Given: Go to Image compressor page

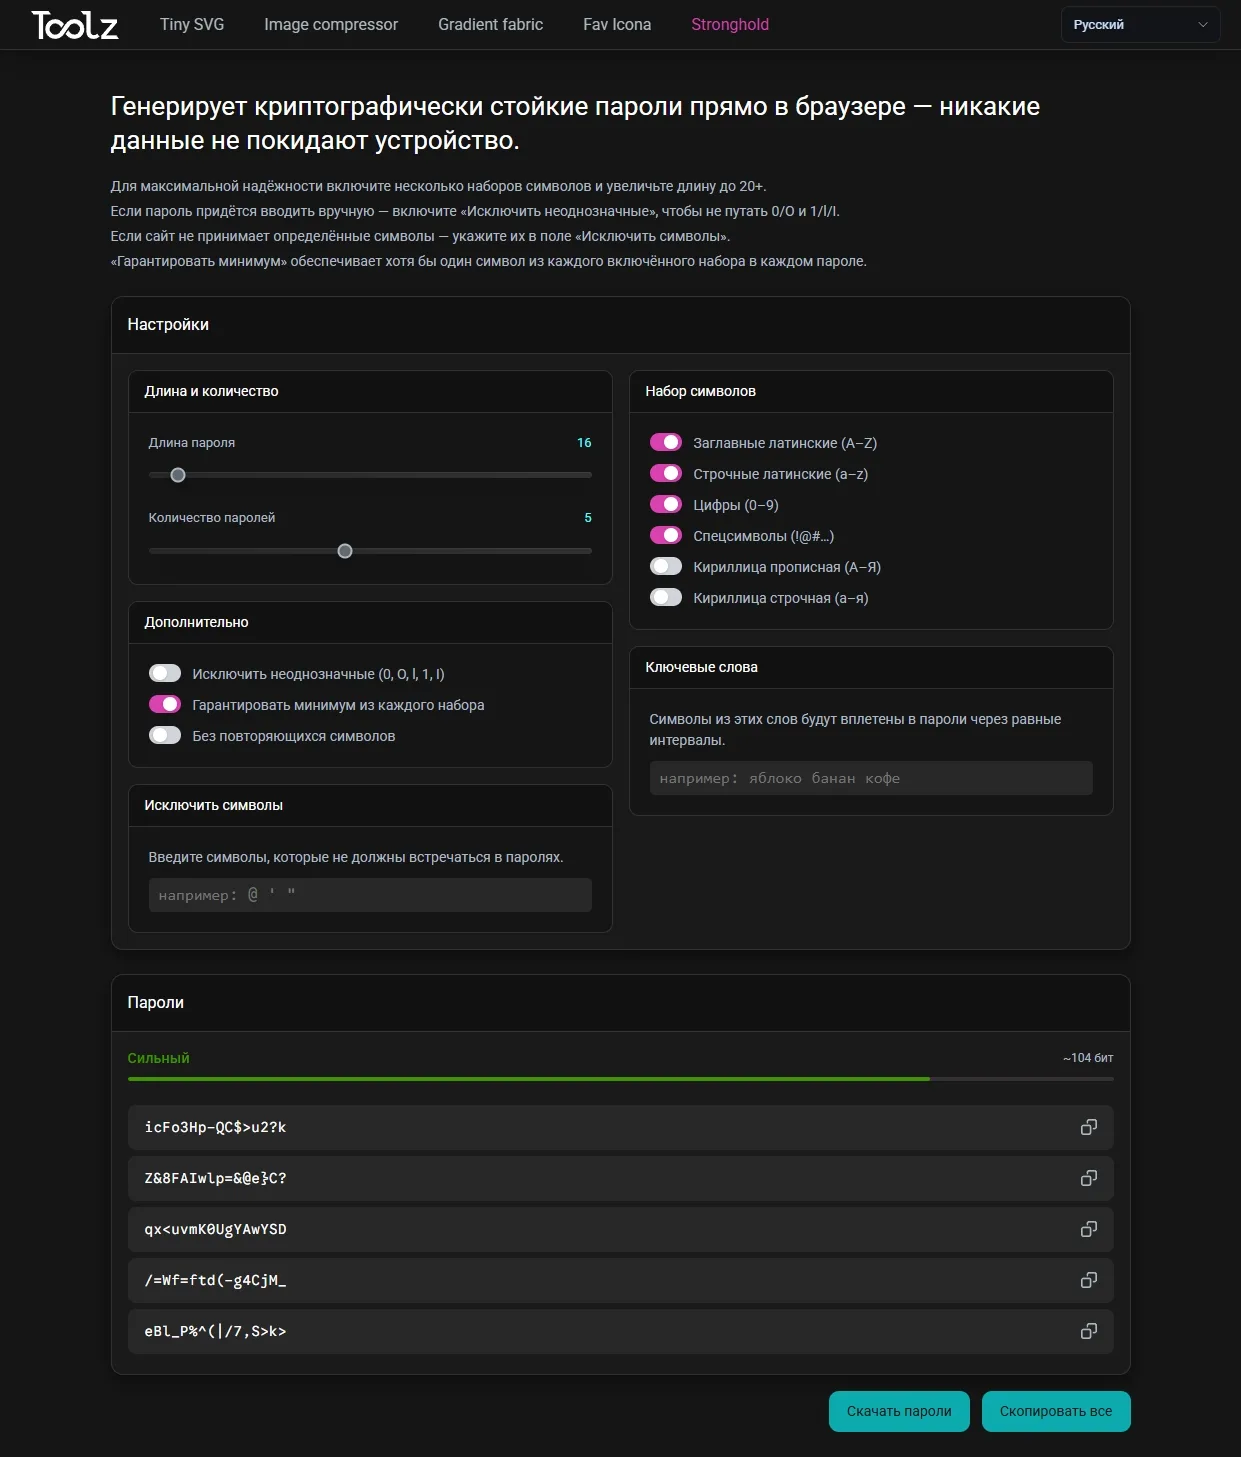Looking at the screenshot, I should point(331,25).
